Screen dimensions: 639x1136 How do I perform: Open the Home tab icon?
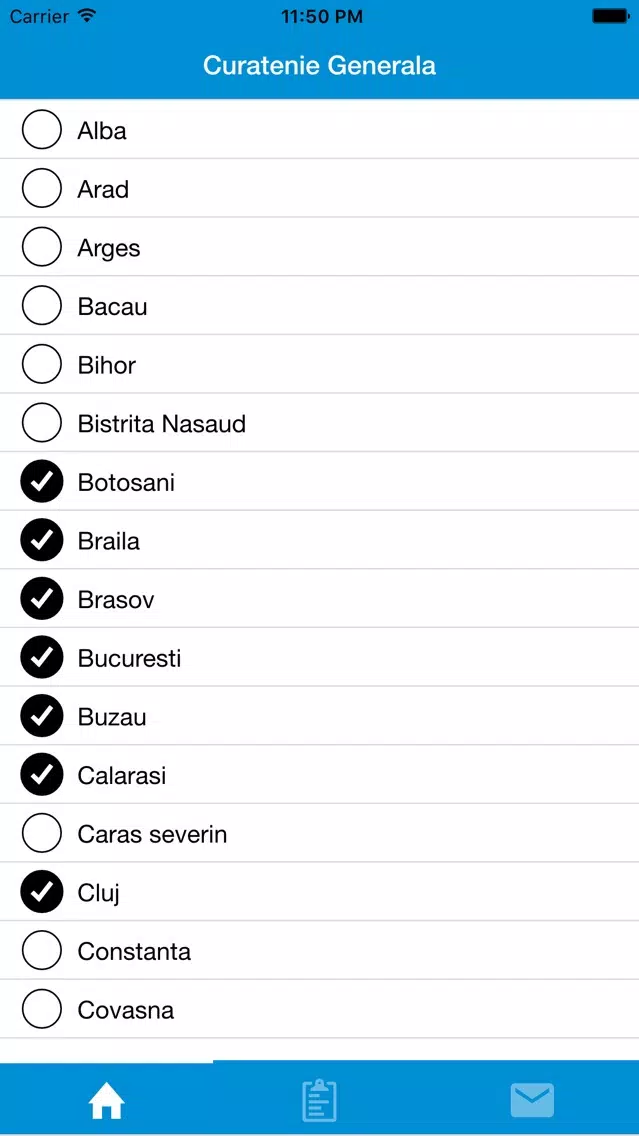(x=106, y=1102)
